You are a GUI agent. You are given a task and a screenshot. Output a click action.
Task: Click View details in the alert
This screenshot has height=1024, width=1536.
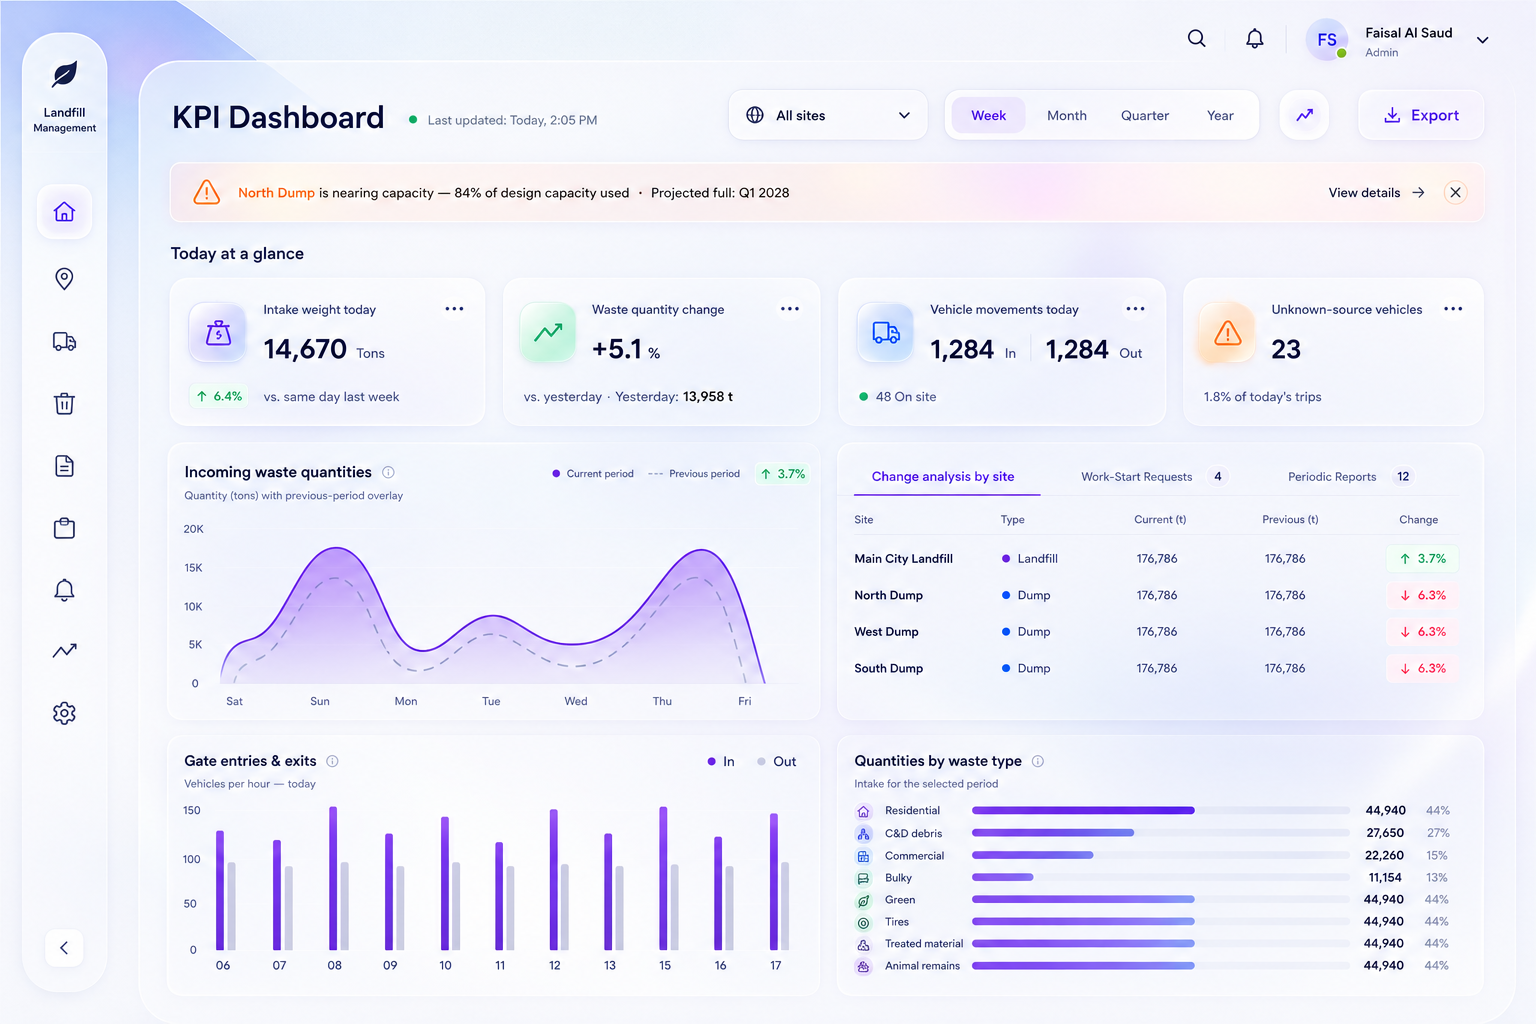(1376, 193)
